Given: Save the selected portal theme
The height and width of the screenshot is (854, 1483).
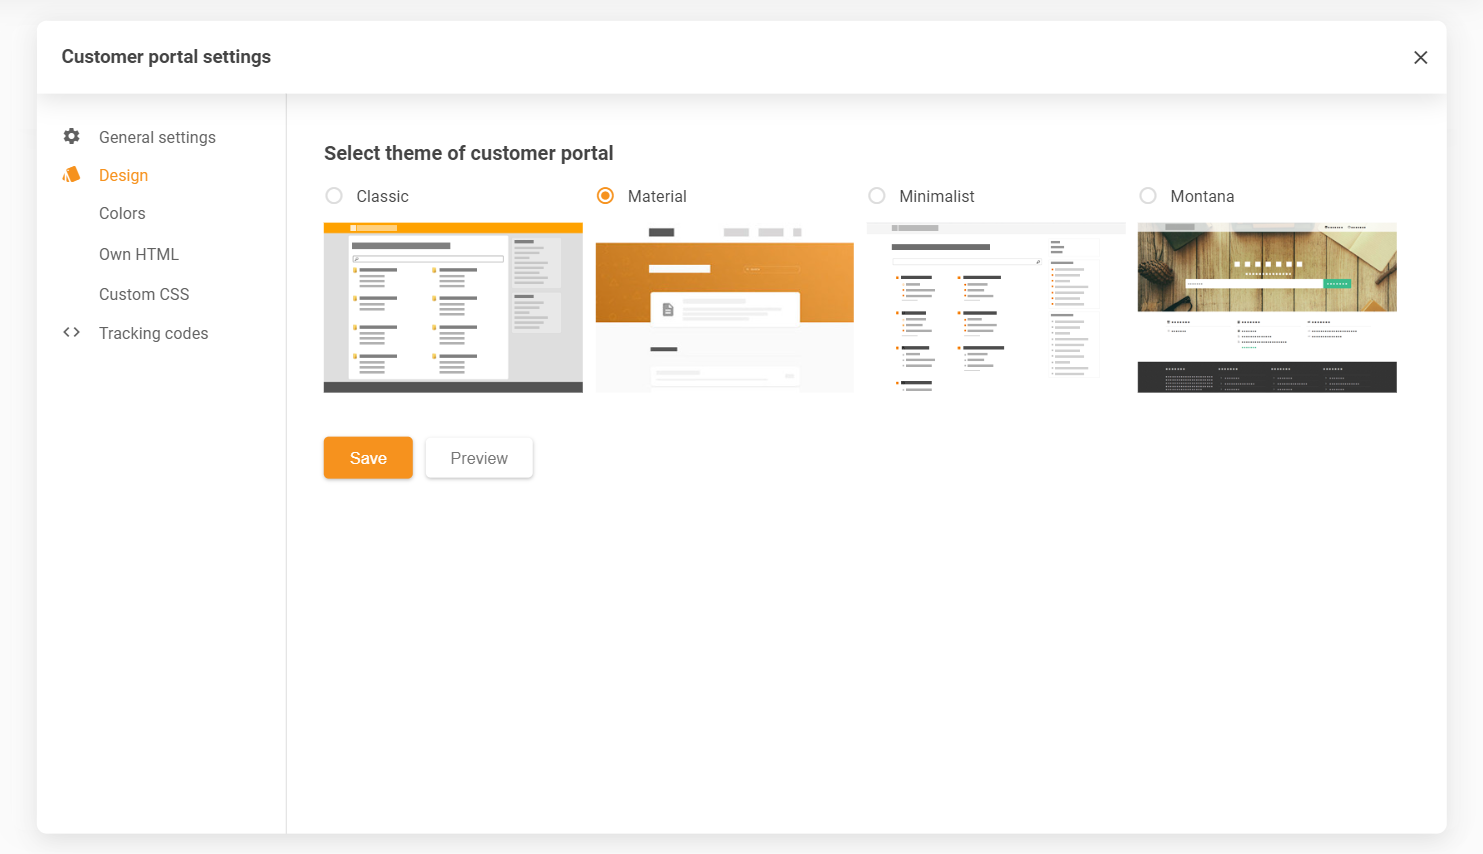Looking at the screenshot, I should point(368,458).
